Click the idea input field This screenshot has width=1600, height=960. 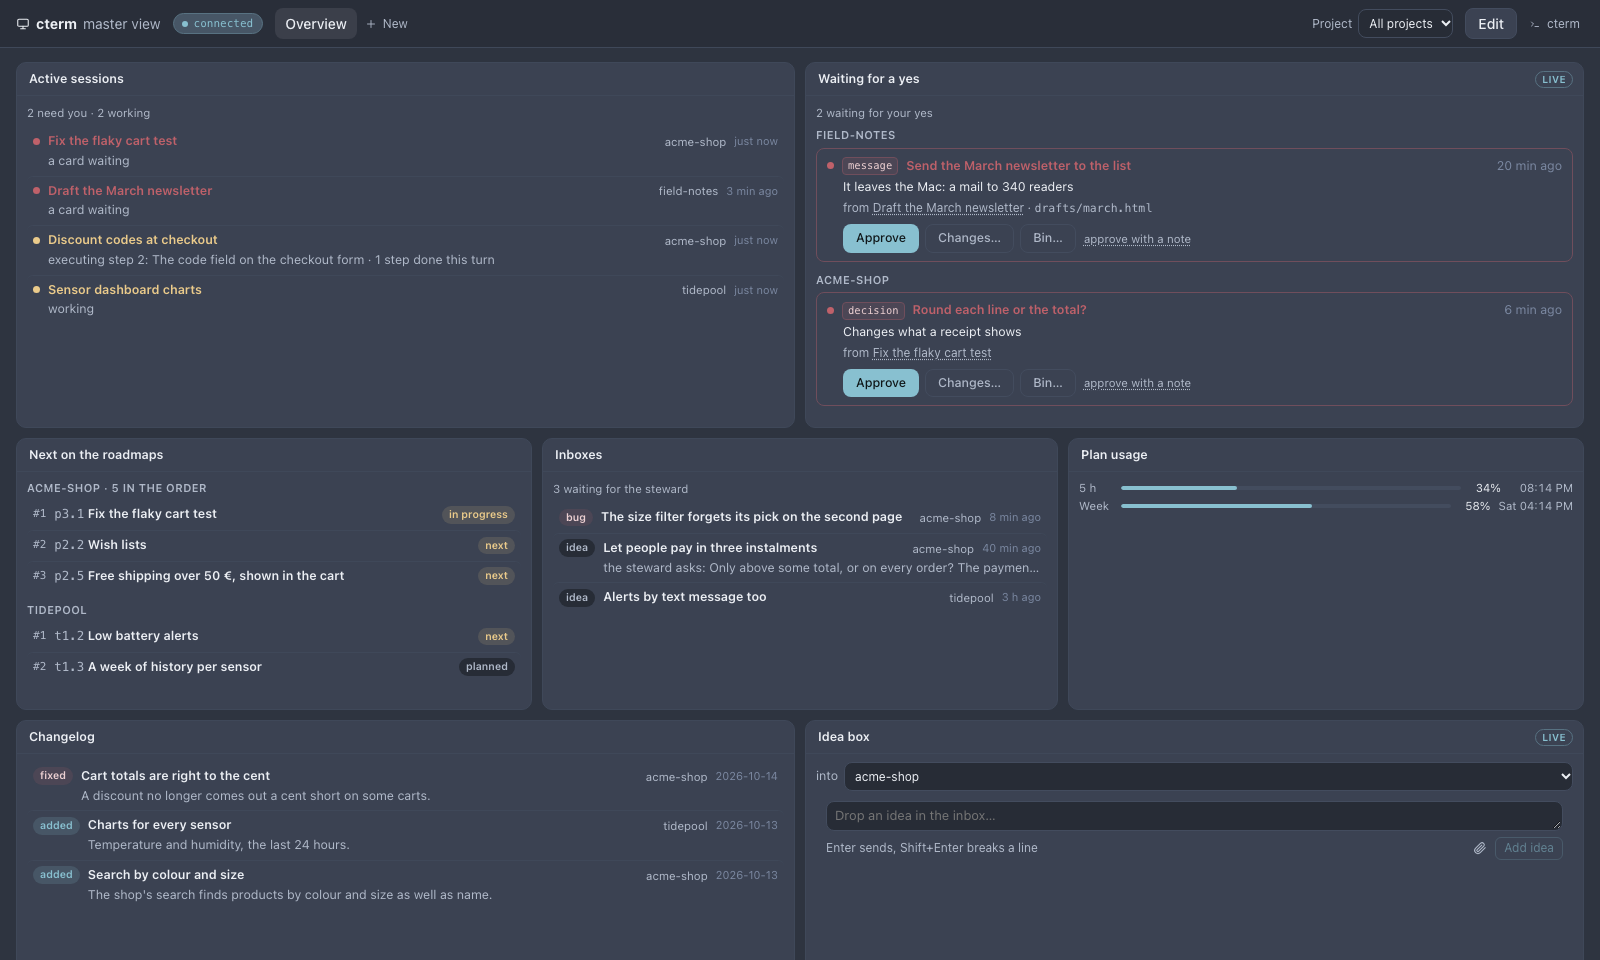point(1194,816)
